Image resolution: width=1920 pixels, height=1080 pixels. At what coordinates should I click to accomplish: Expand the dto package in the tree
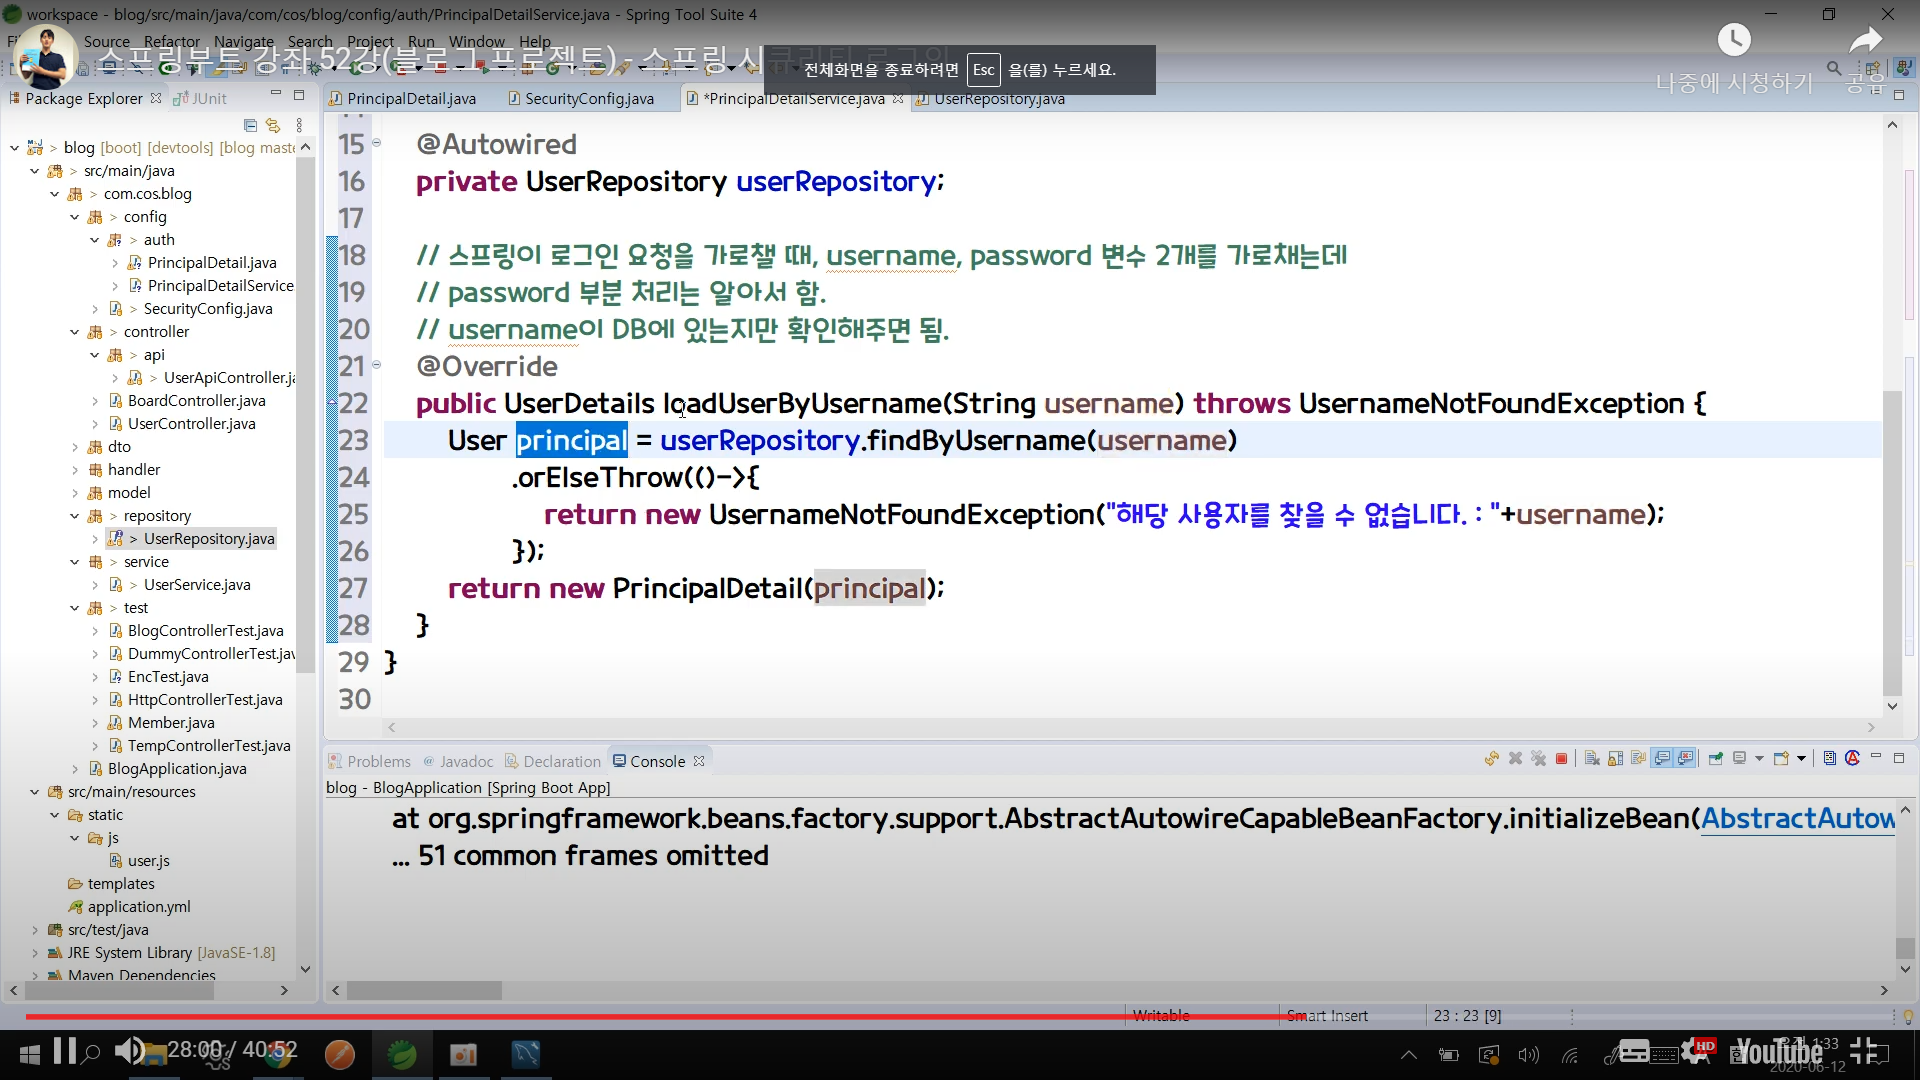(75, 447)
